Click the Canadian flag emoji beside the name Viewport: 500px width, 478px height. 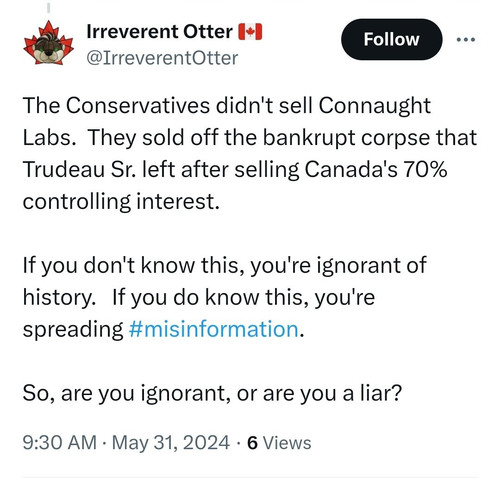(x=250, y=32)
